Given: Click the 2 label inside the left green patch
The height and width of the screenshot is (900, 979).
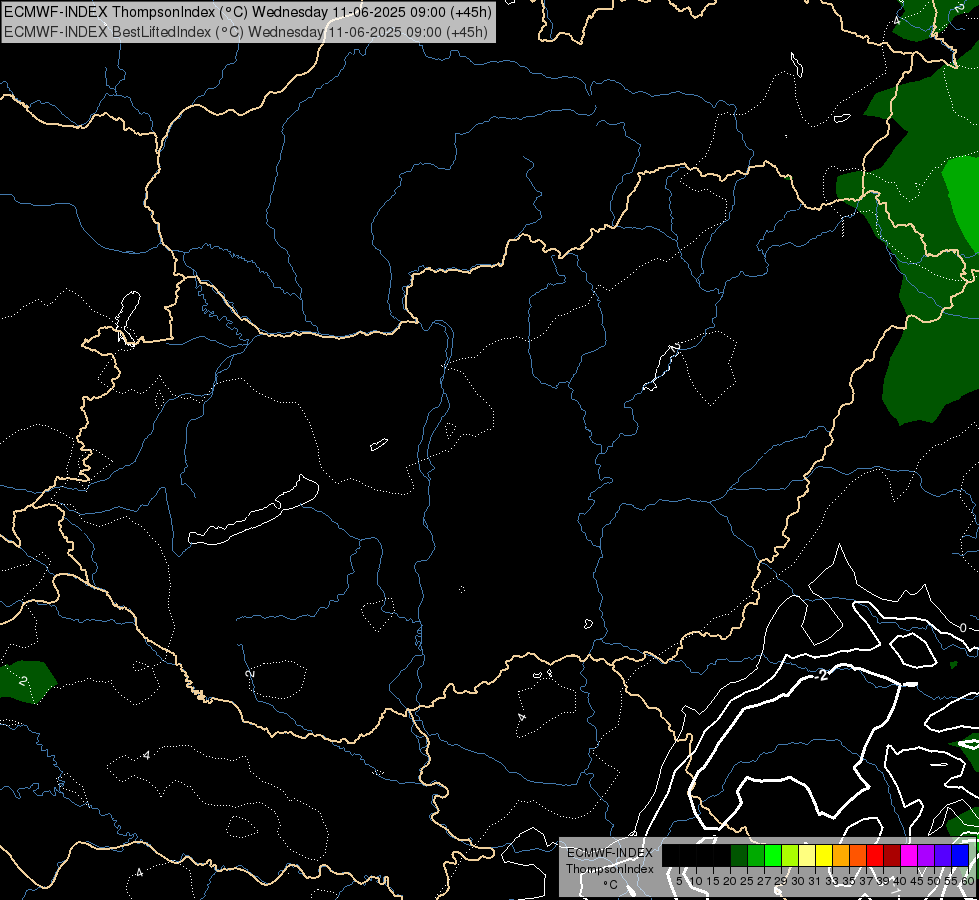Looking at the screenshot, I should (x=23, y=681).
